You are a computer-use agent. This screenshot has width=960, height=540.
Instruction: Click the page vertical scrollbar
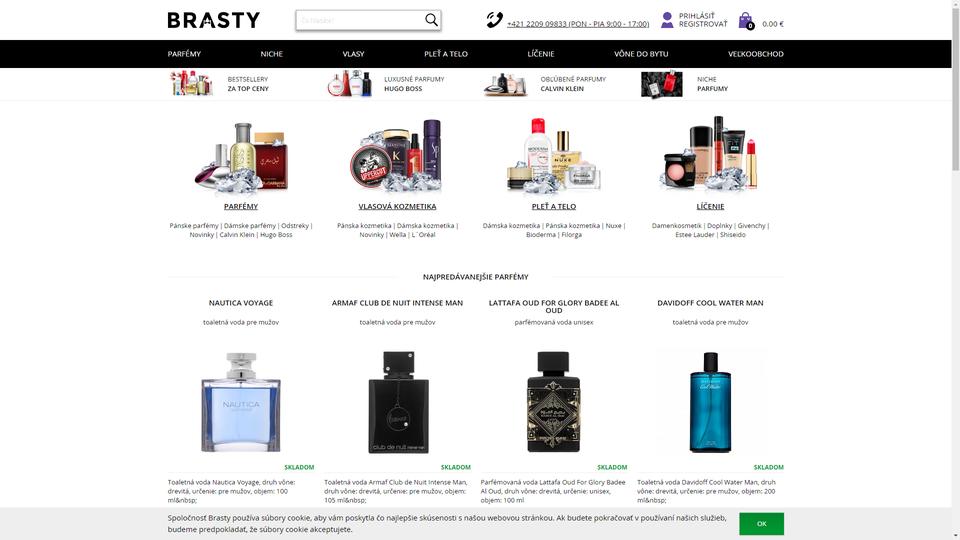click(x=955, y=270)
